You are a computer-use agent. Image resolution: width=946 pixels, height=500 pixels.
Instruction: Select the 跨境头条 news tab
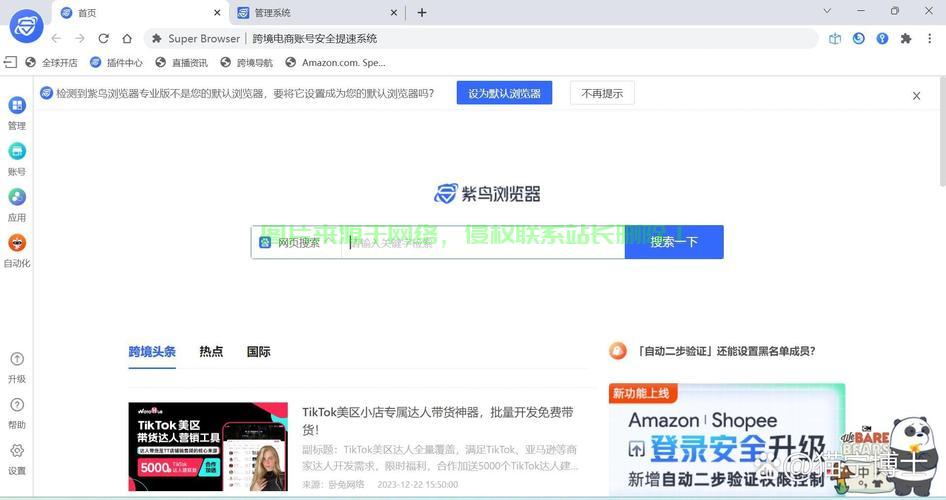coord(152,352)
